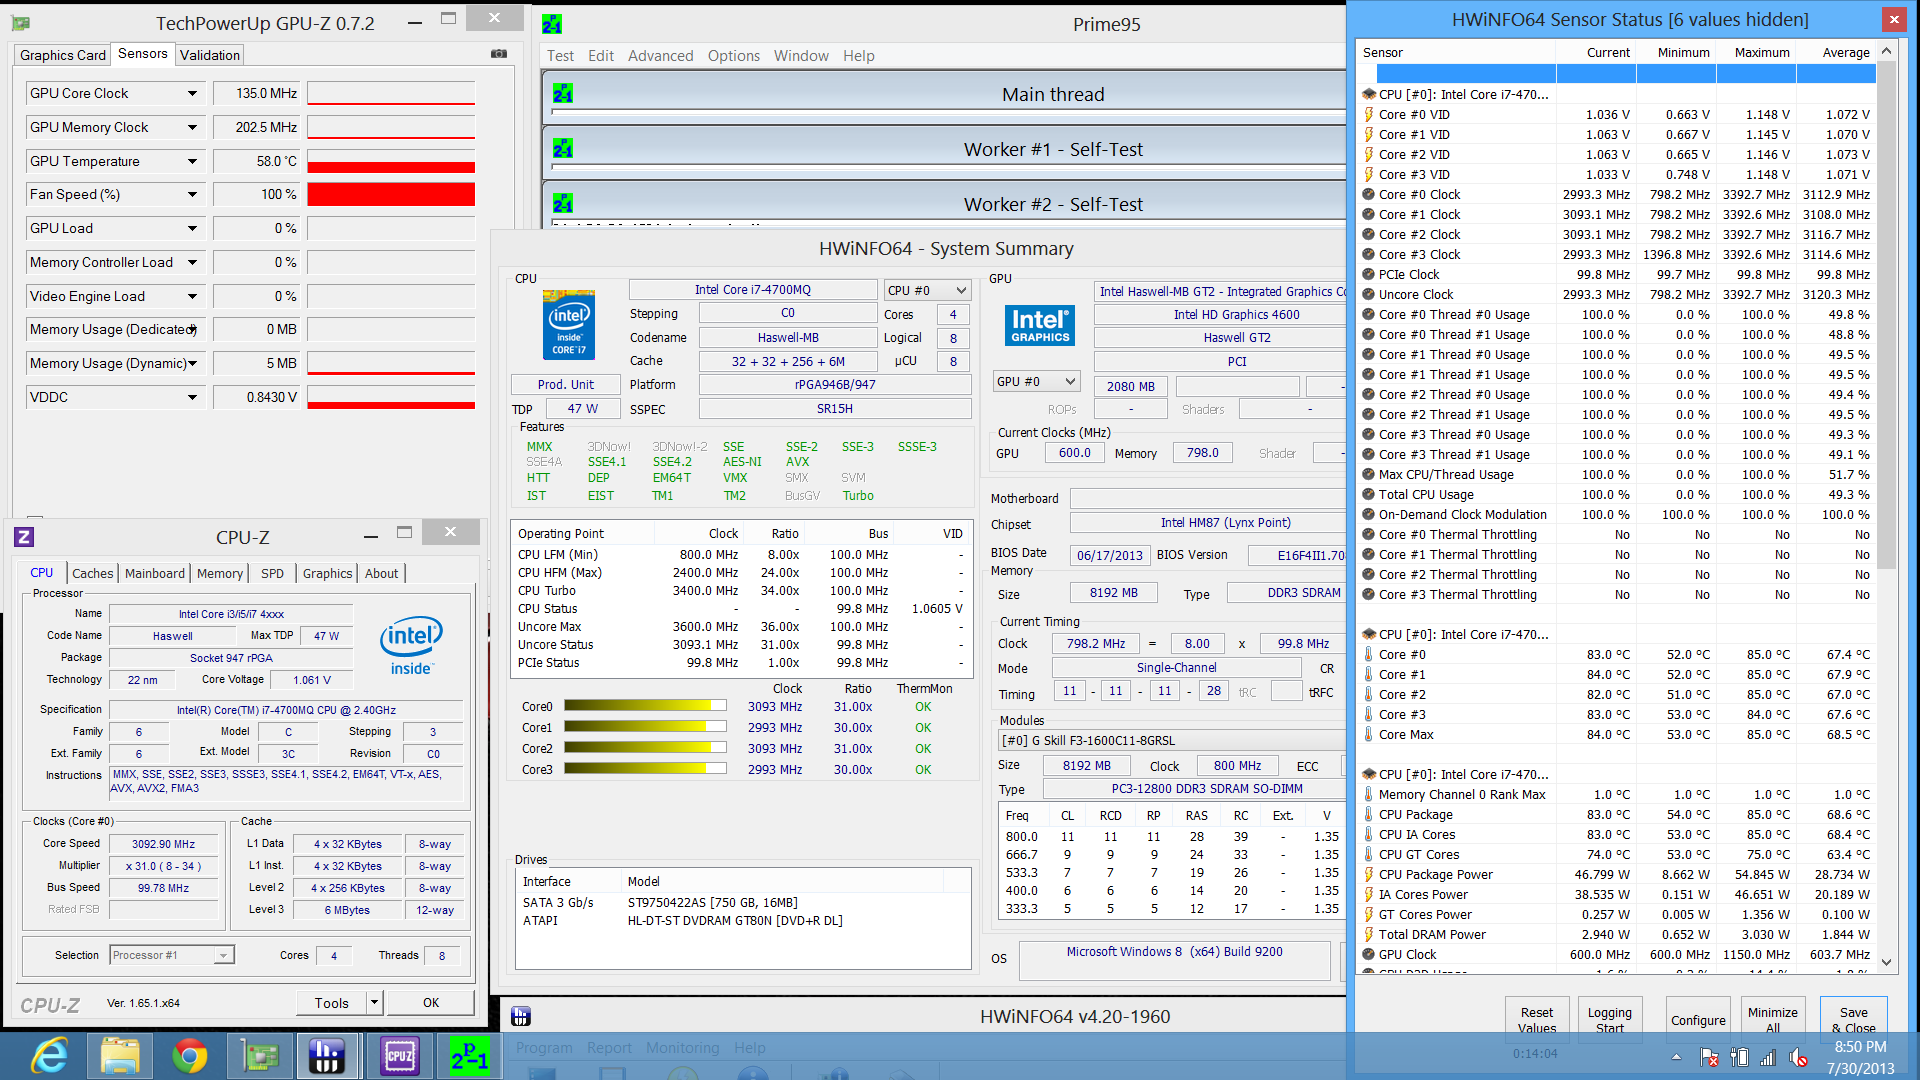This screenshot has width=1920, height=1080.
Task: Click the Worker #2 Self-Test window icon
Action: click(x=563, y=204)
